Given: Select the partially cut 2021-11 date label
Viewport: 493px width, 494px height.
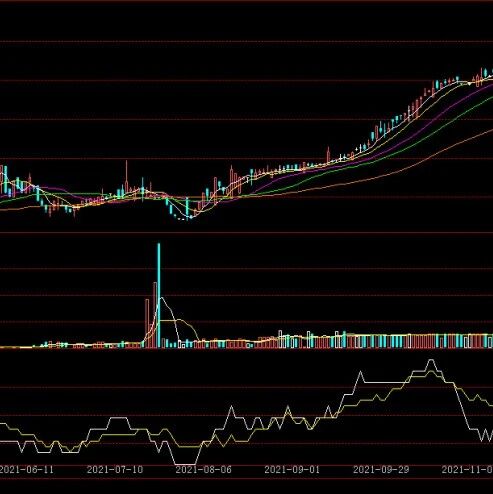Looking at the screenshot, I should pyautogui.click(x=467, y=470).
